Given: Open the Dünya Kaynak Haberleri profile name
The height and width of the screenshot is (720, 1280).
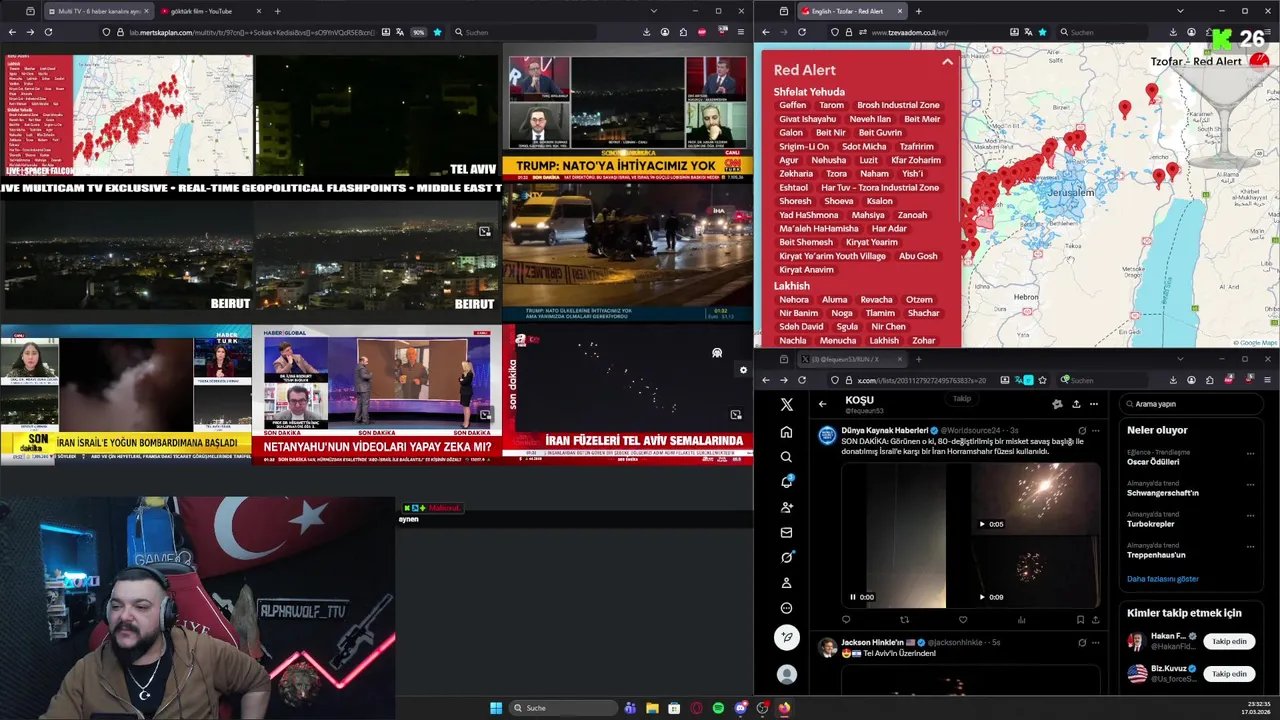Looking at the screenshot, I should 884,430.
